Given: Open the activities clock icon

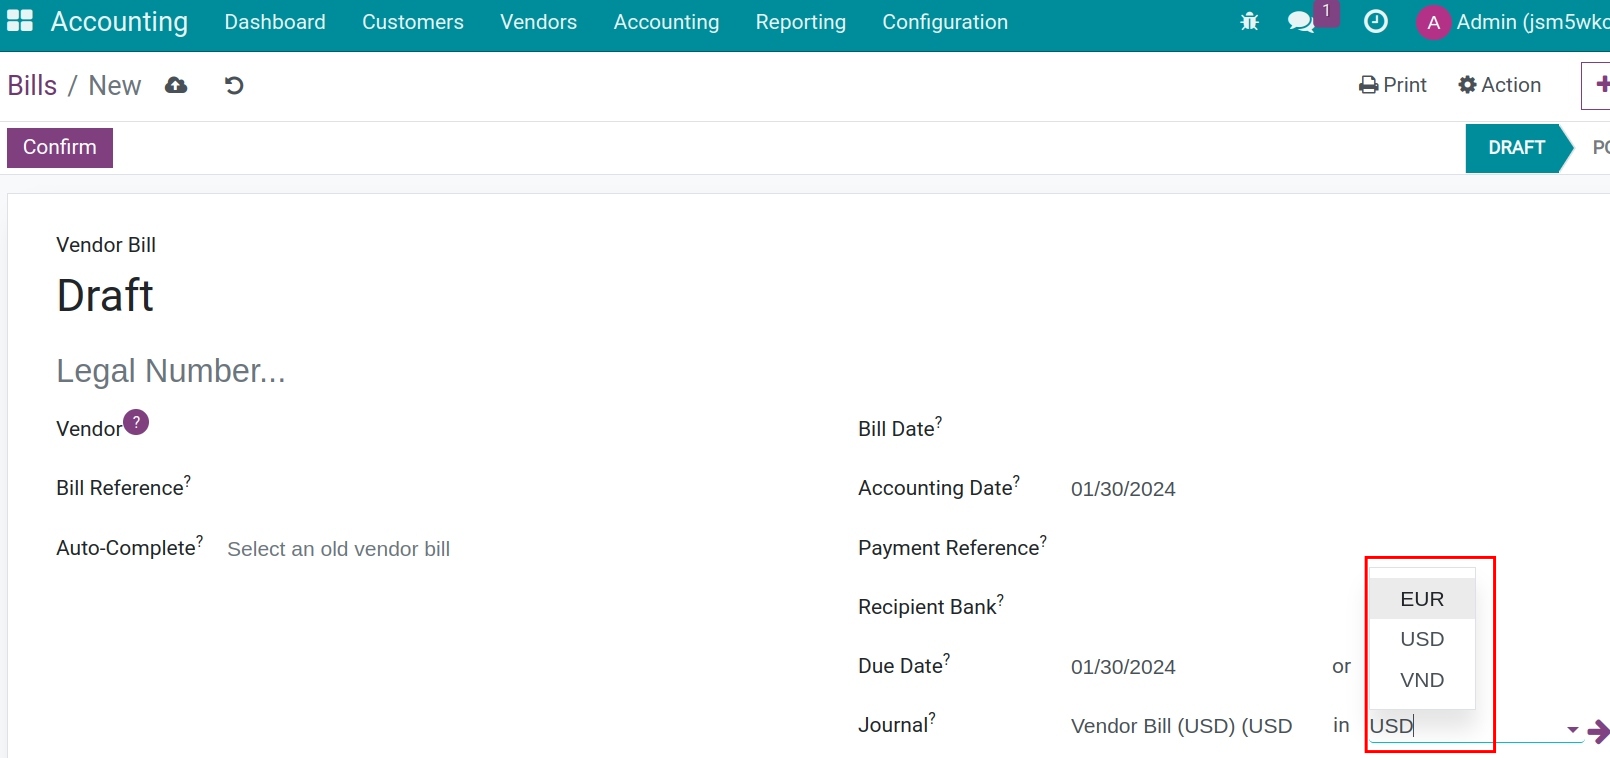Looking at the screenshot, I should (1376, 22).
